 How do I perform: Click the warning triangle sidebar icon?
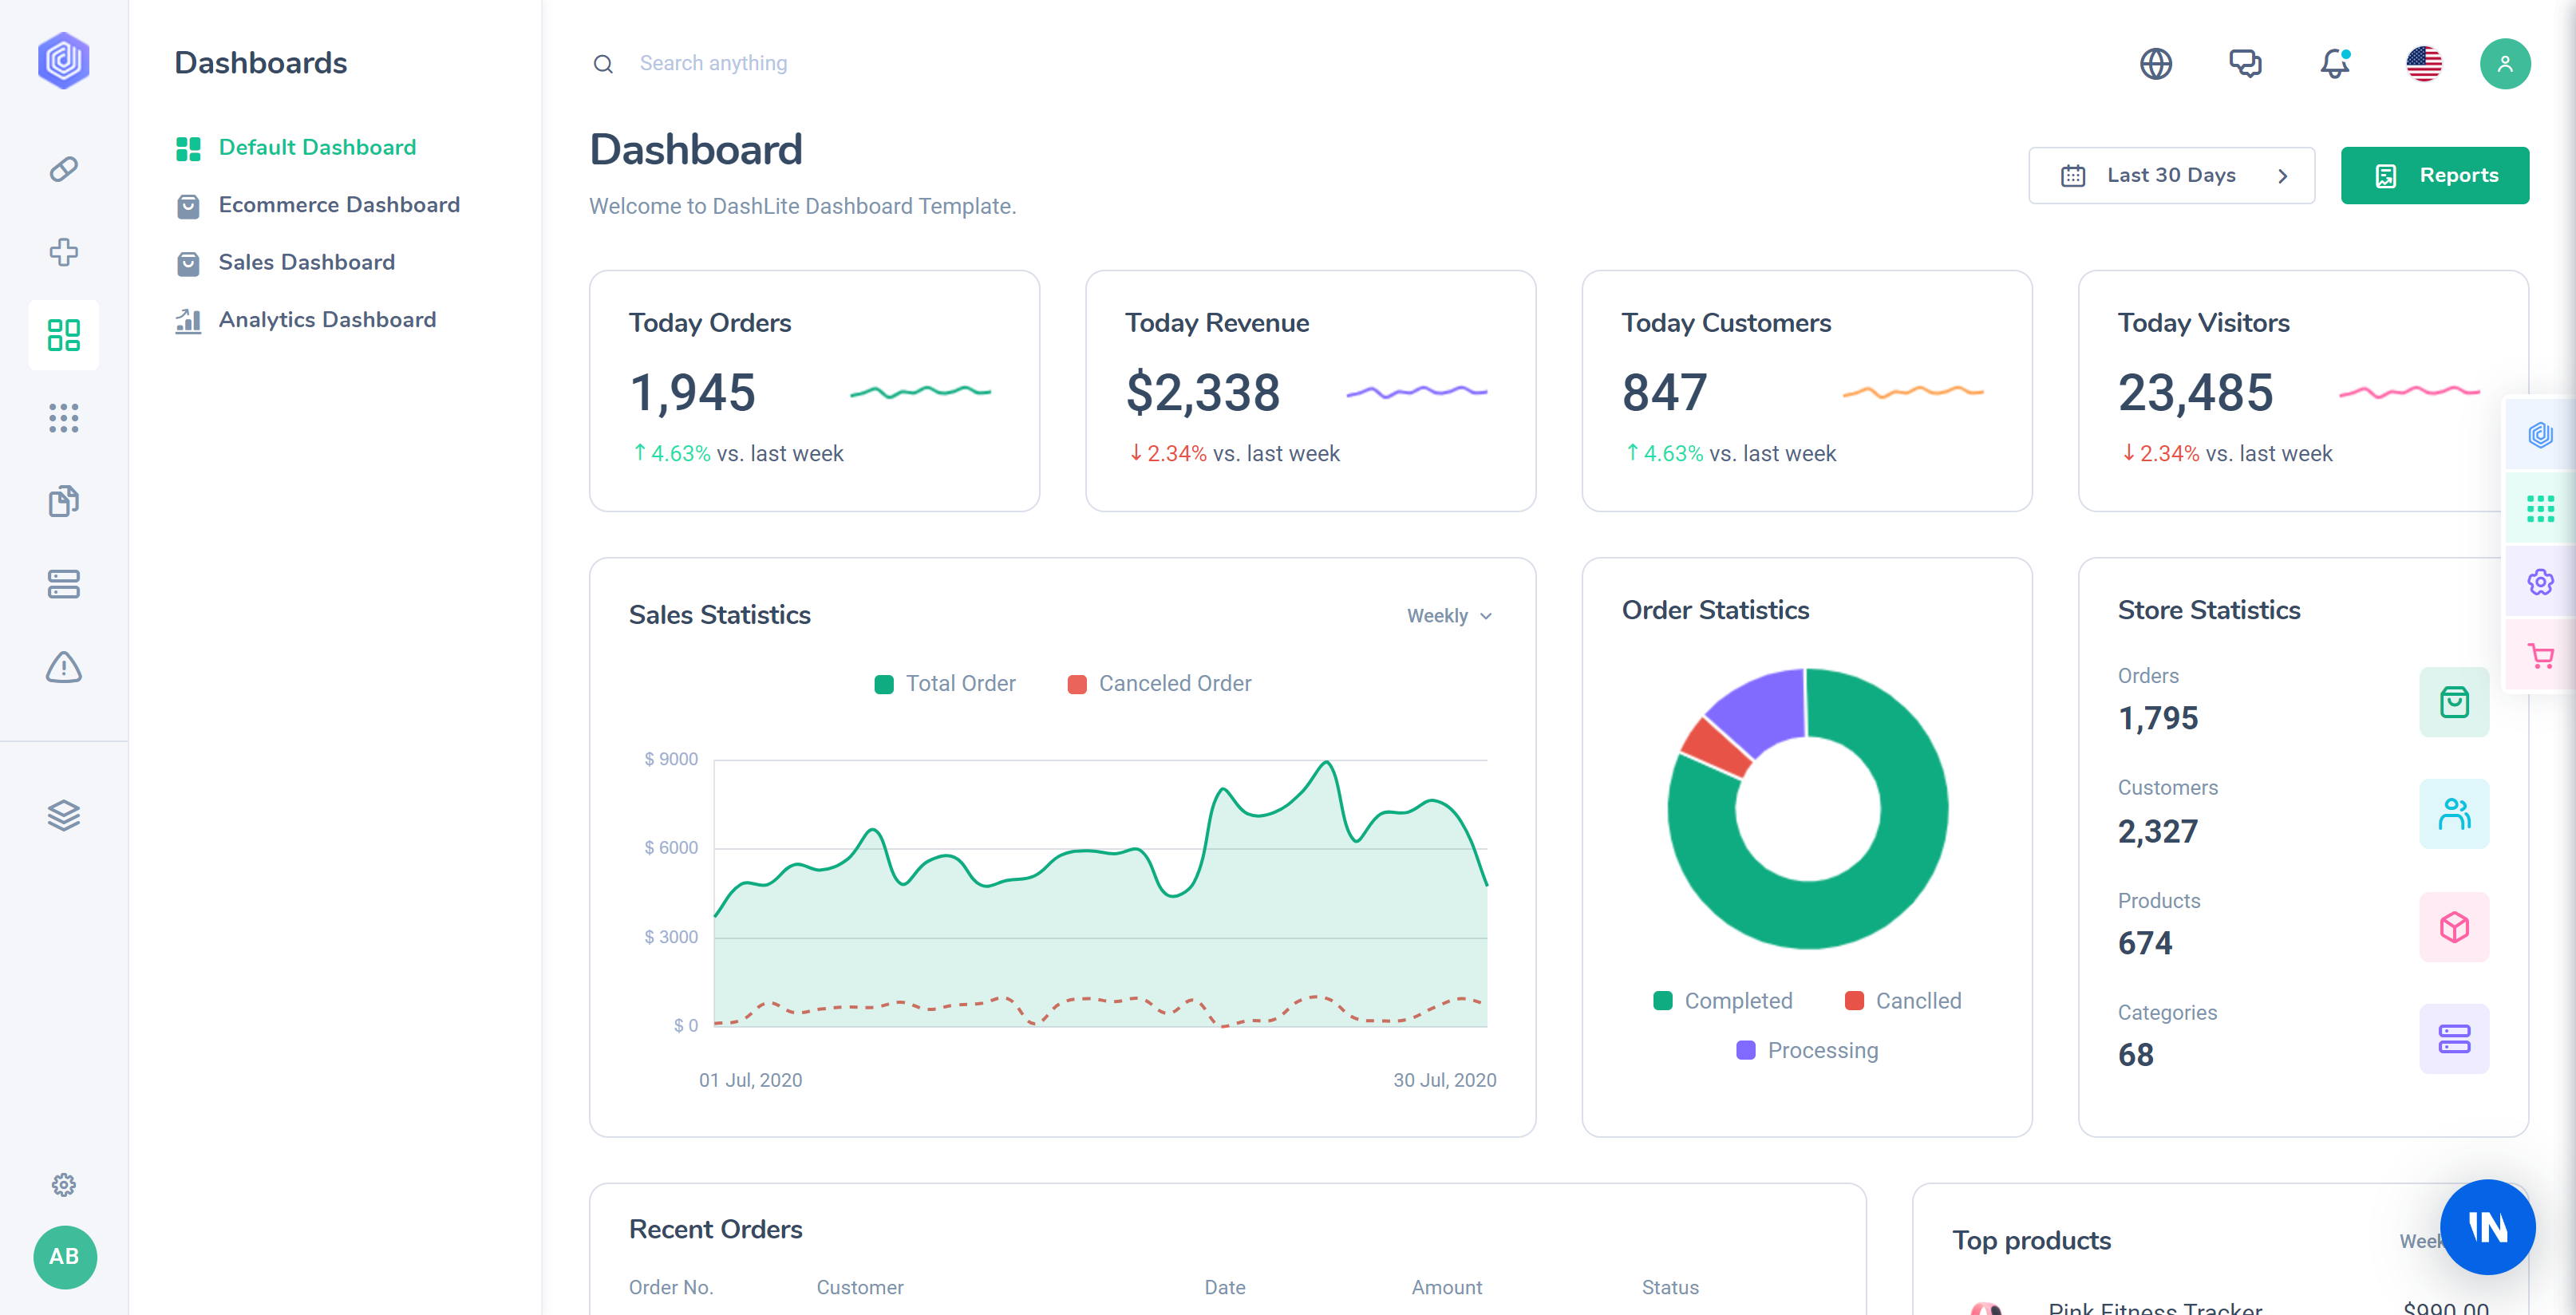64,667
